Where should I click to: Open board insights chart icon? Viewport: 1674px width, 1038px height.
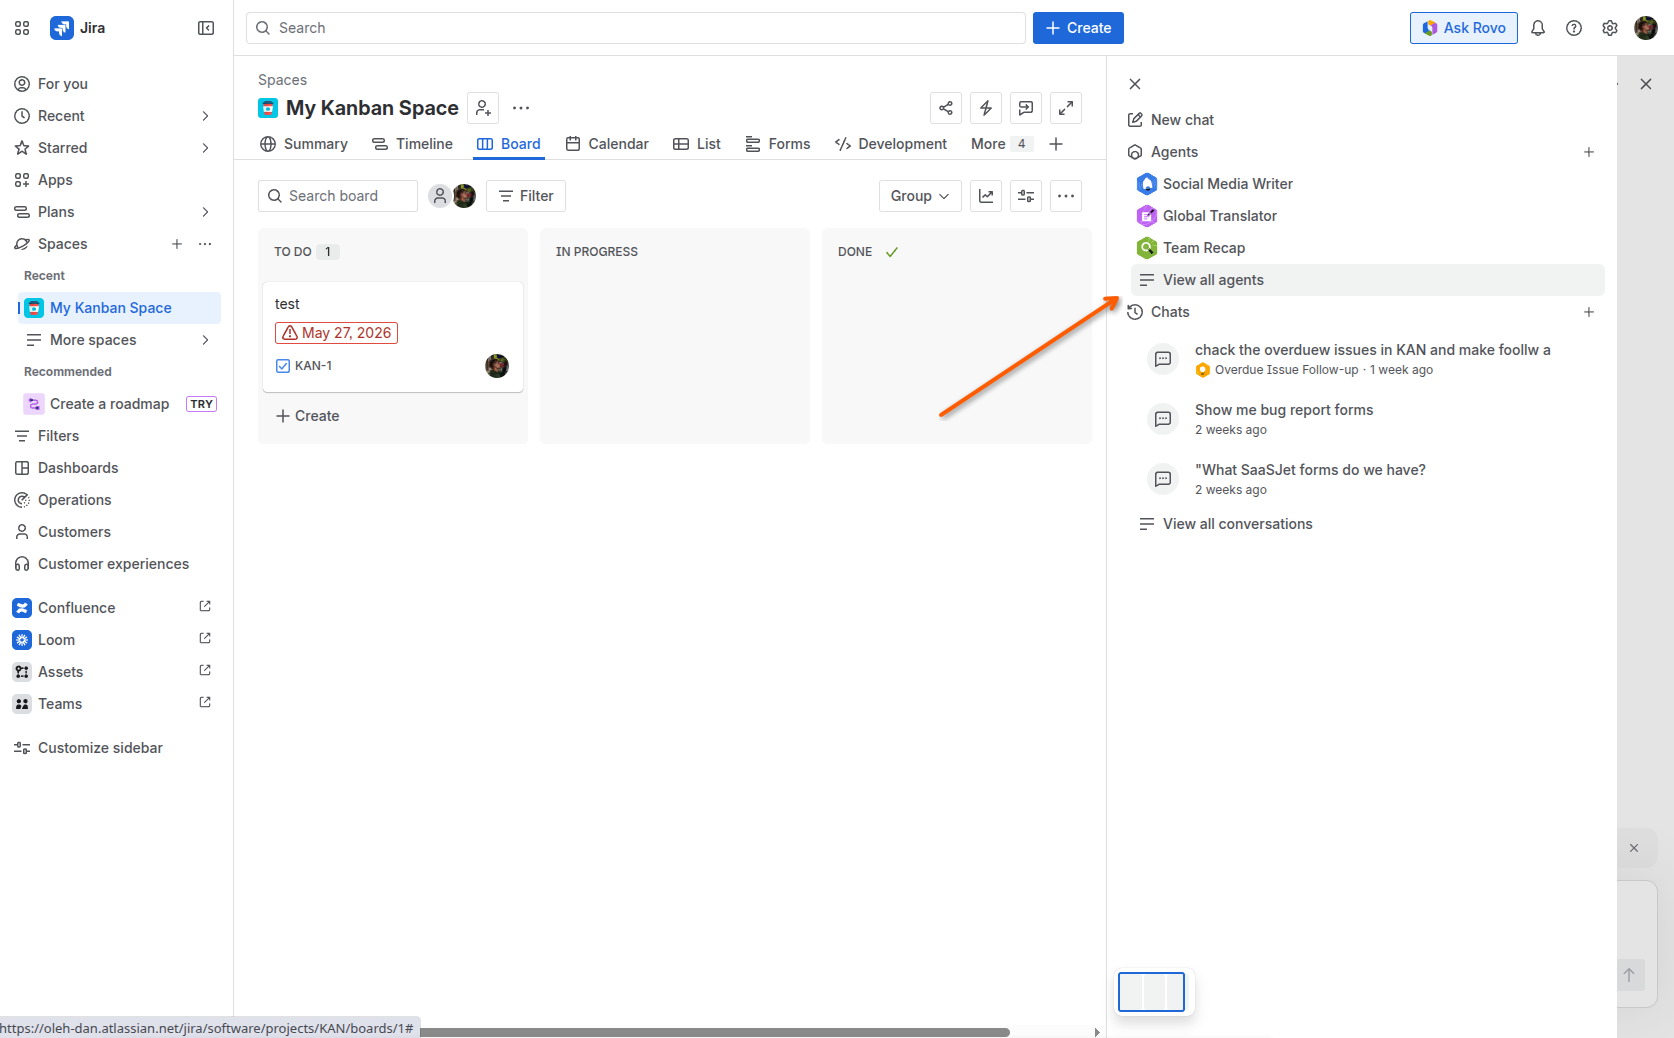pyautogui.click(x=986, y=196)
